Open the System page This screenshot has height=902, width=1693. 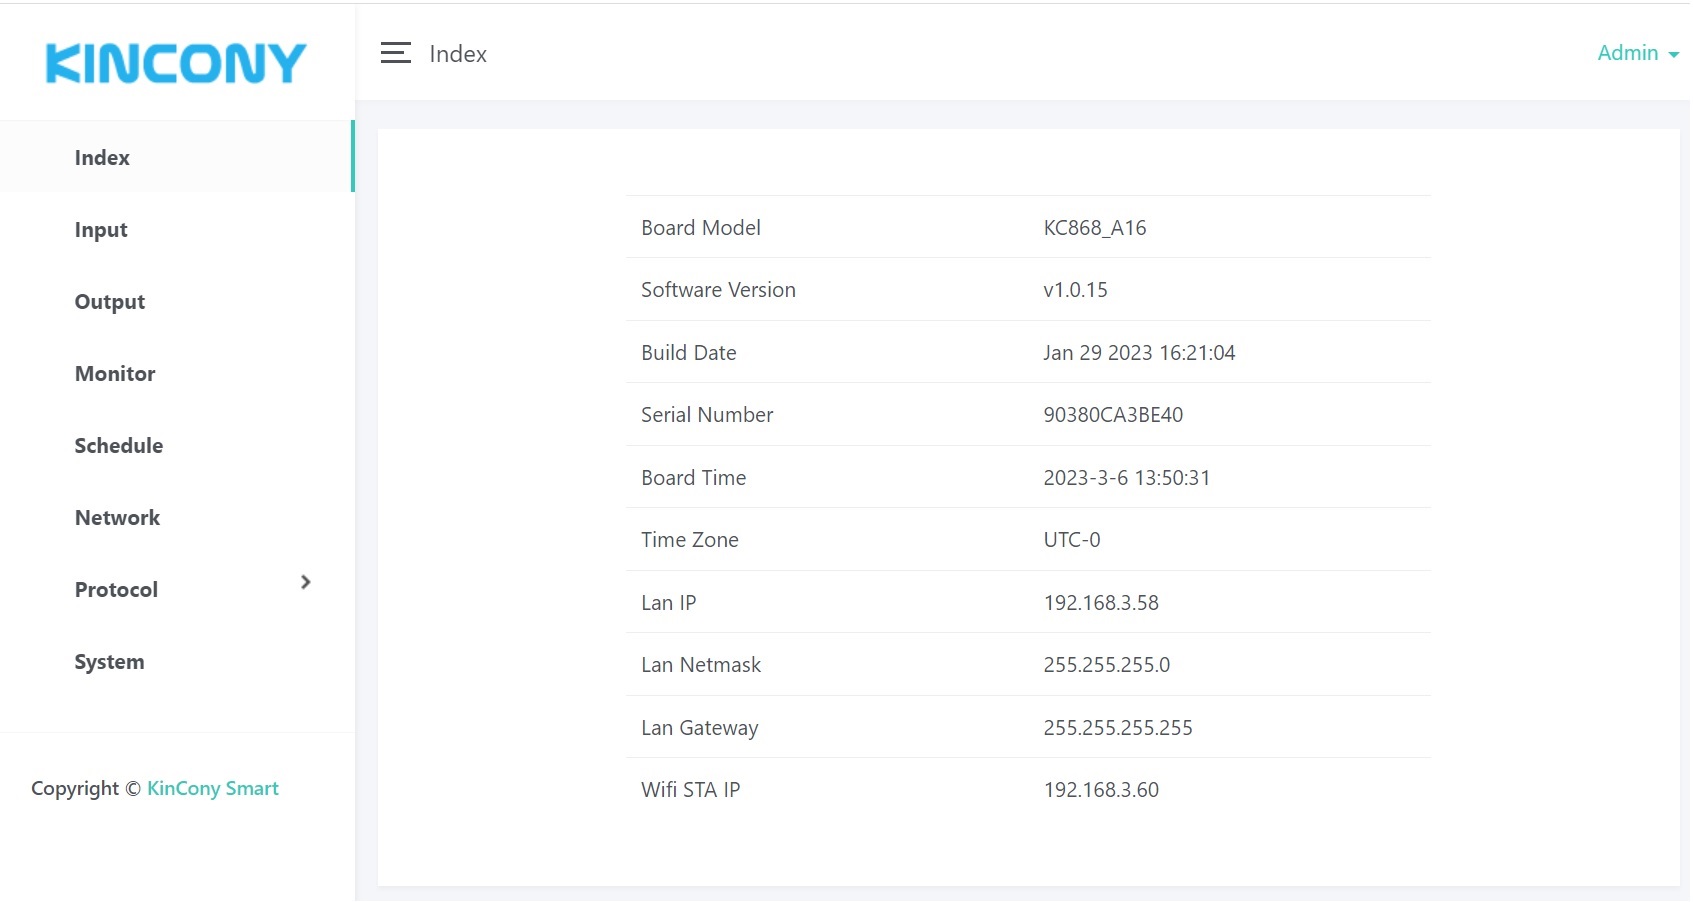[x=109, y=662]
